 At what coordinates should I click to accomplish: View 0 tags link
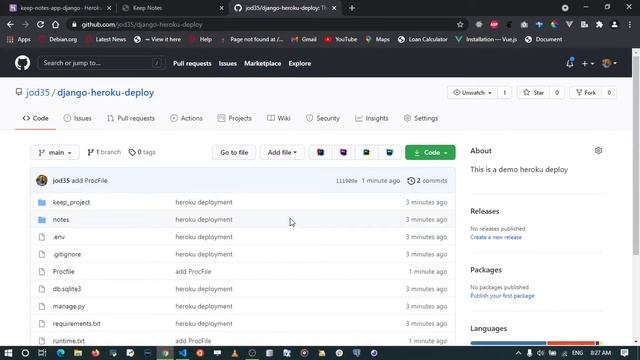pos(142,152)
